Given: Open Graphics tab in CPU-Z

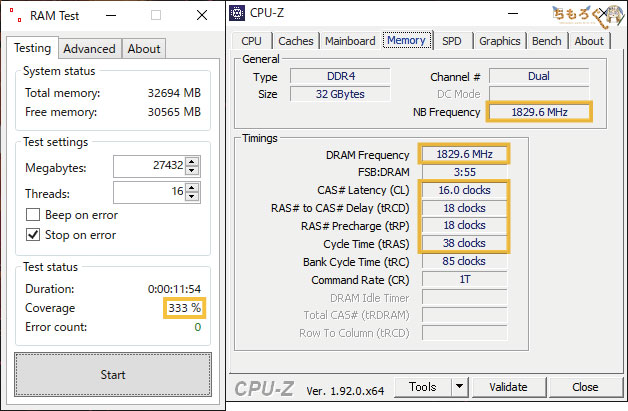Looking at the screenshot, I should [x=499, y=41].
